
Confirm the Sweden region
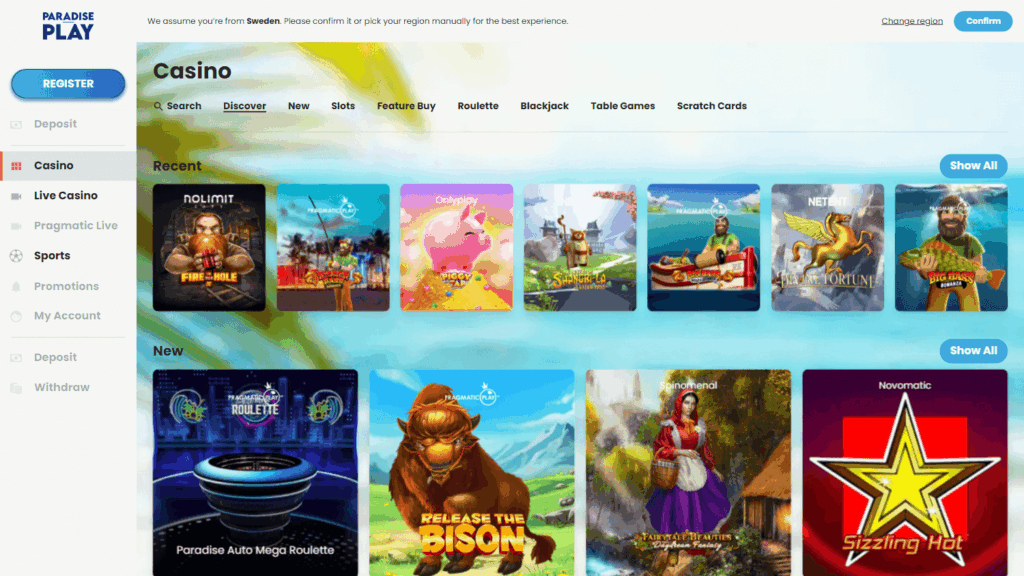coord(982,21)
